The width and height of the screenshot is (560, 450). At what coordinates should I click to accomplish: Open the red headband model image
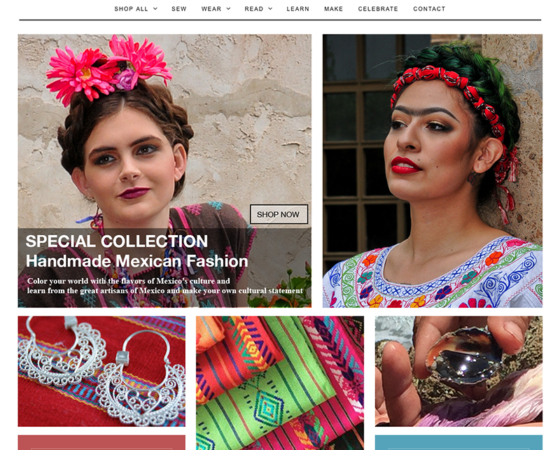[432, 171]
